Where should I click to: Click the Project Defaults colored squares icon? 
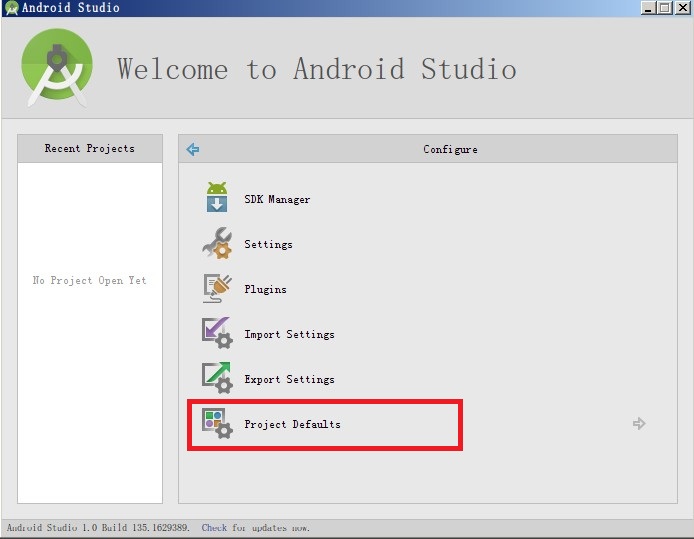click(x=217, y=424)
